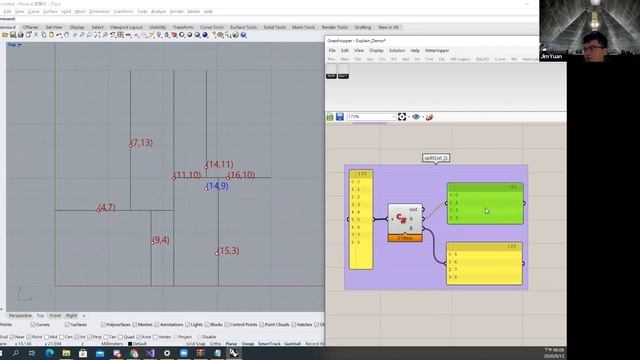Open File Explorer from the taskbar
The width and height of the screenshot is (640, 360).
point(66,353)
